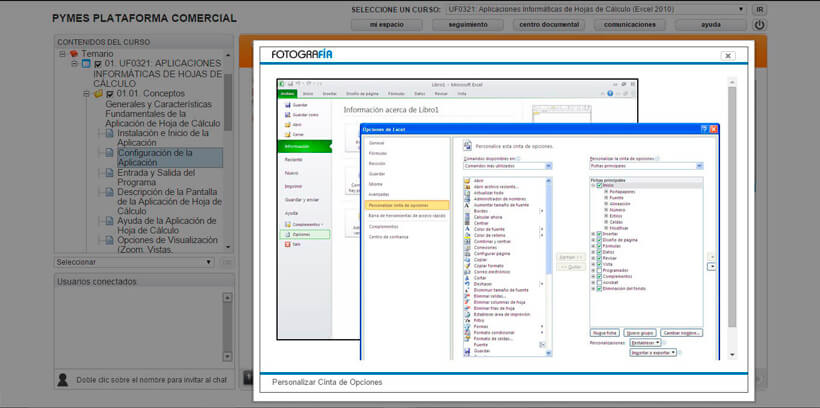The height and width of the screenshot is (408, 820).
Task: Open the 'Selecionar' dropdown under course contents
Action: pyautogui.click(x=134, y=262)
